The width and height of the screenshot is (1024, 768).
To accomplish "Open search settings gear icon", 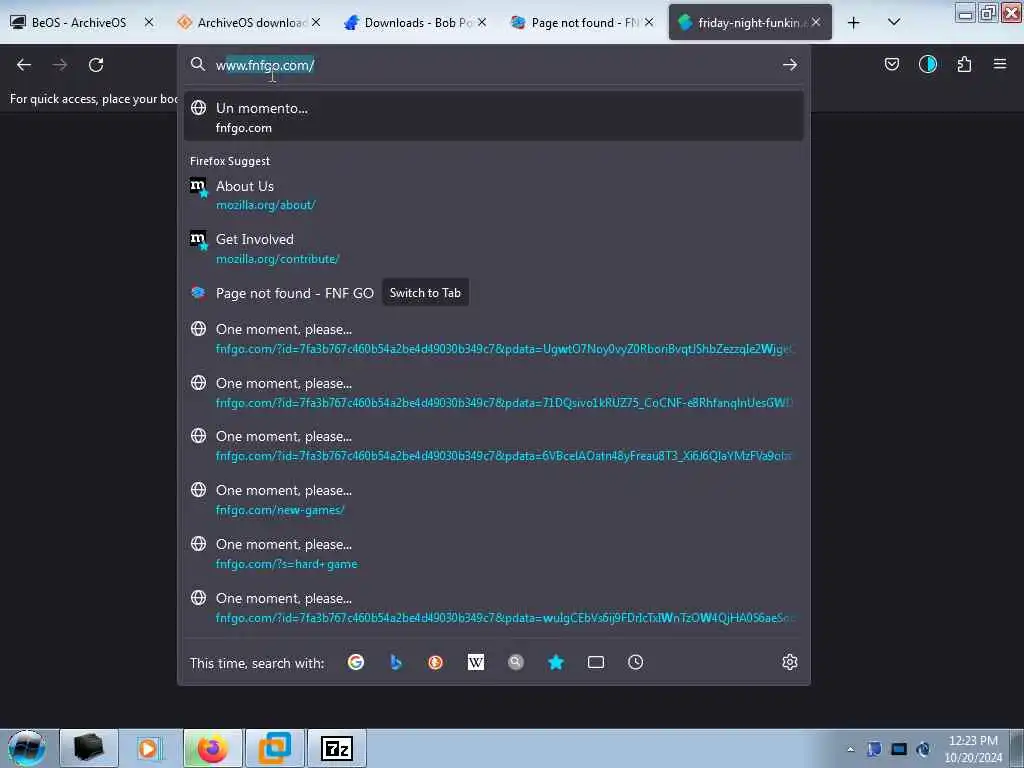I will click(790, 662).
